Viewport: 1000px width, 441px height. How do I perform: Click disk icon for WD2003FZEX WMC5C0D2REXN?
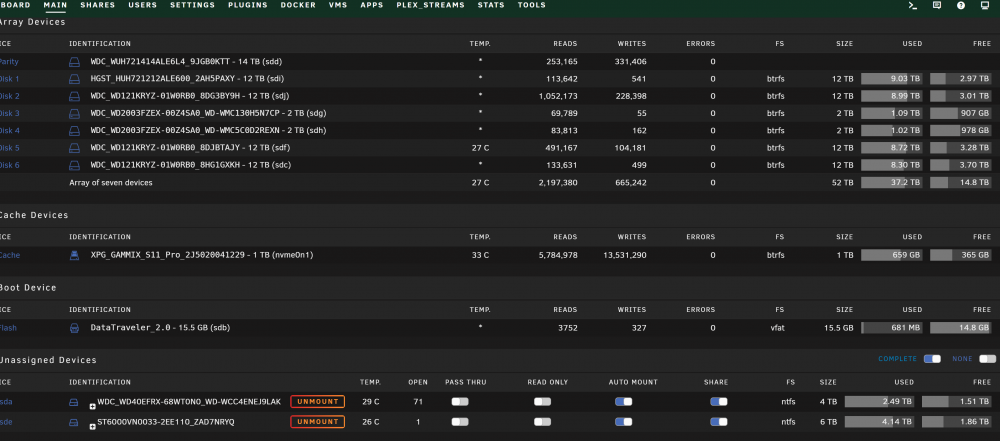coord(75,131)
